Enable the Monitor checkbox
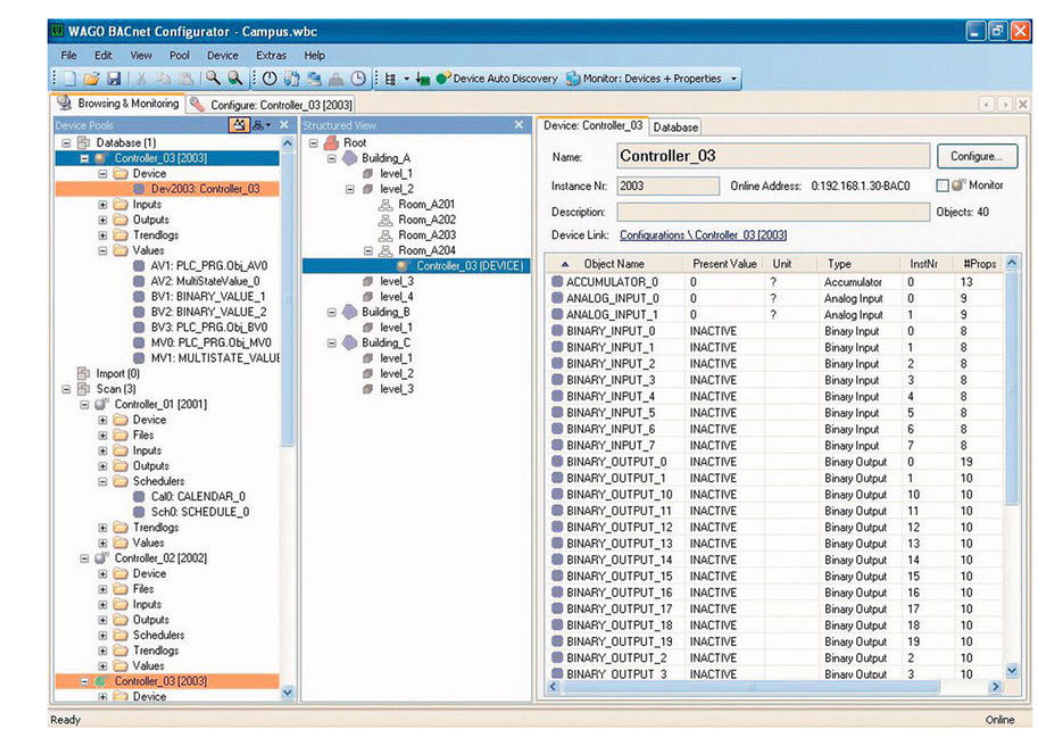This screenshot has height=749, width=1052. [942, 185]
